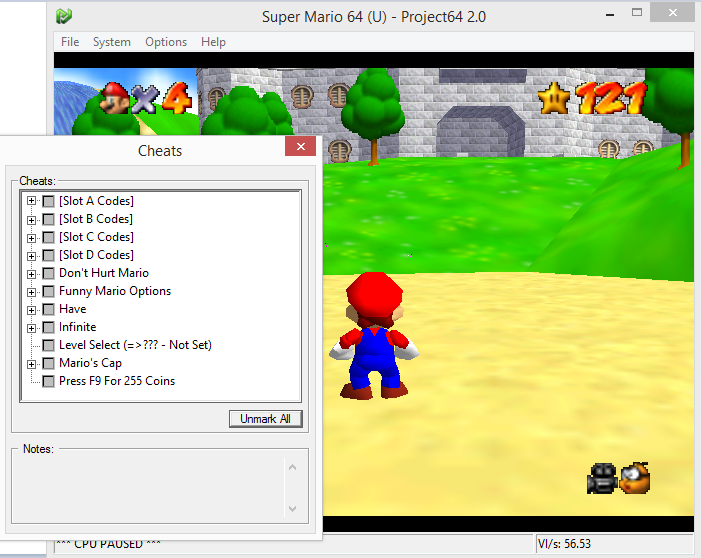Enable the [Slot C Codes] checkbox
This screenshot has width=701, height=558.
click(x=48, y=237)
